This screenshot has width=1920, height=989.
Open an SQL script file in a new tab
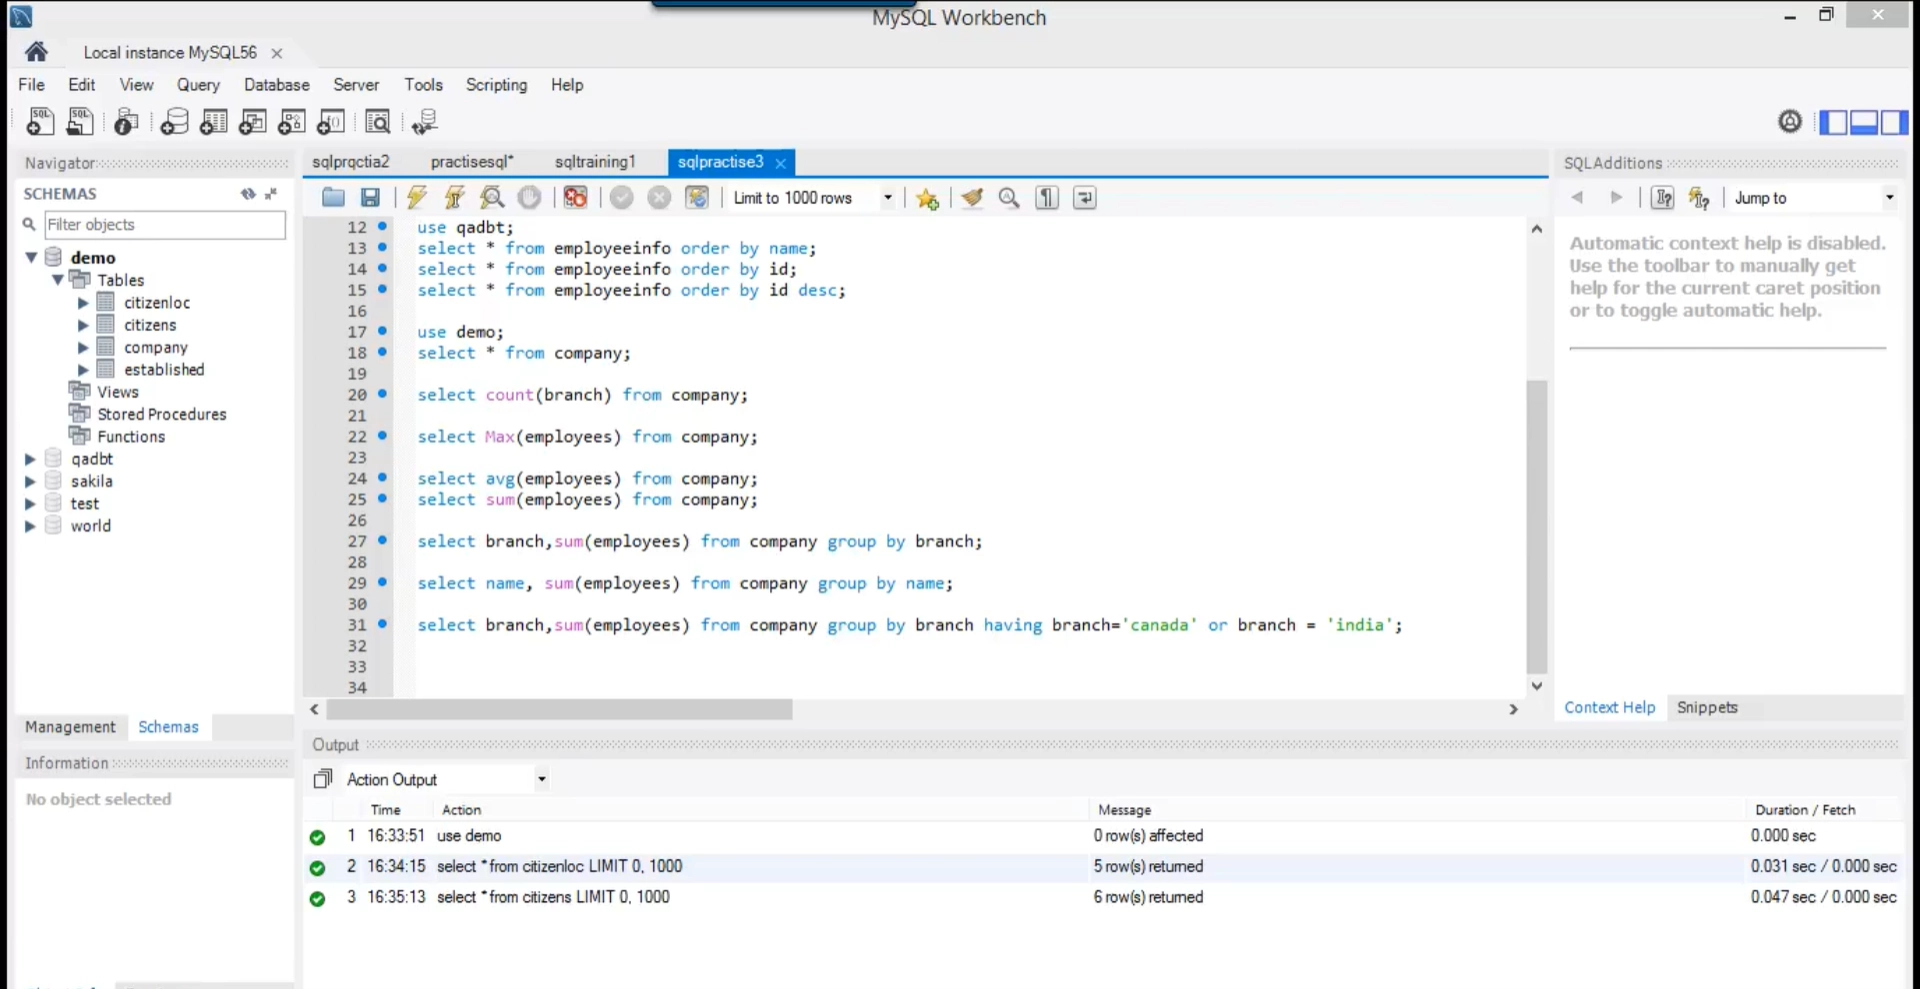pos(80,122)
